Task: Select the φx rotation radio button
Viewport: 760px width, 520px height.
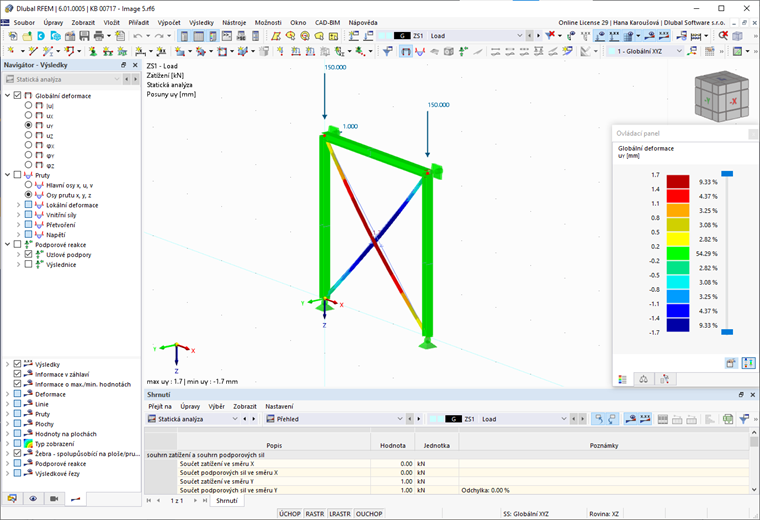Action: tap(28, 145)
